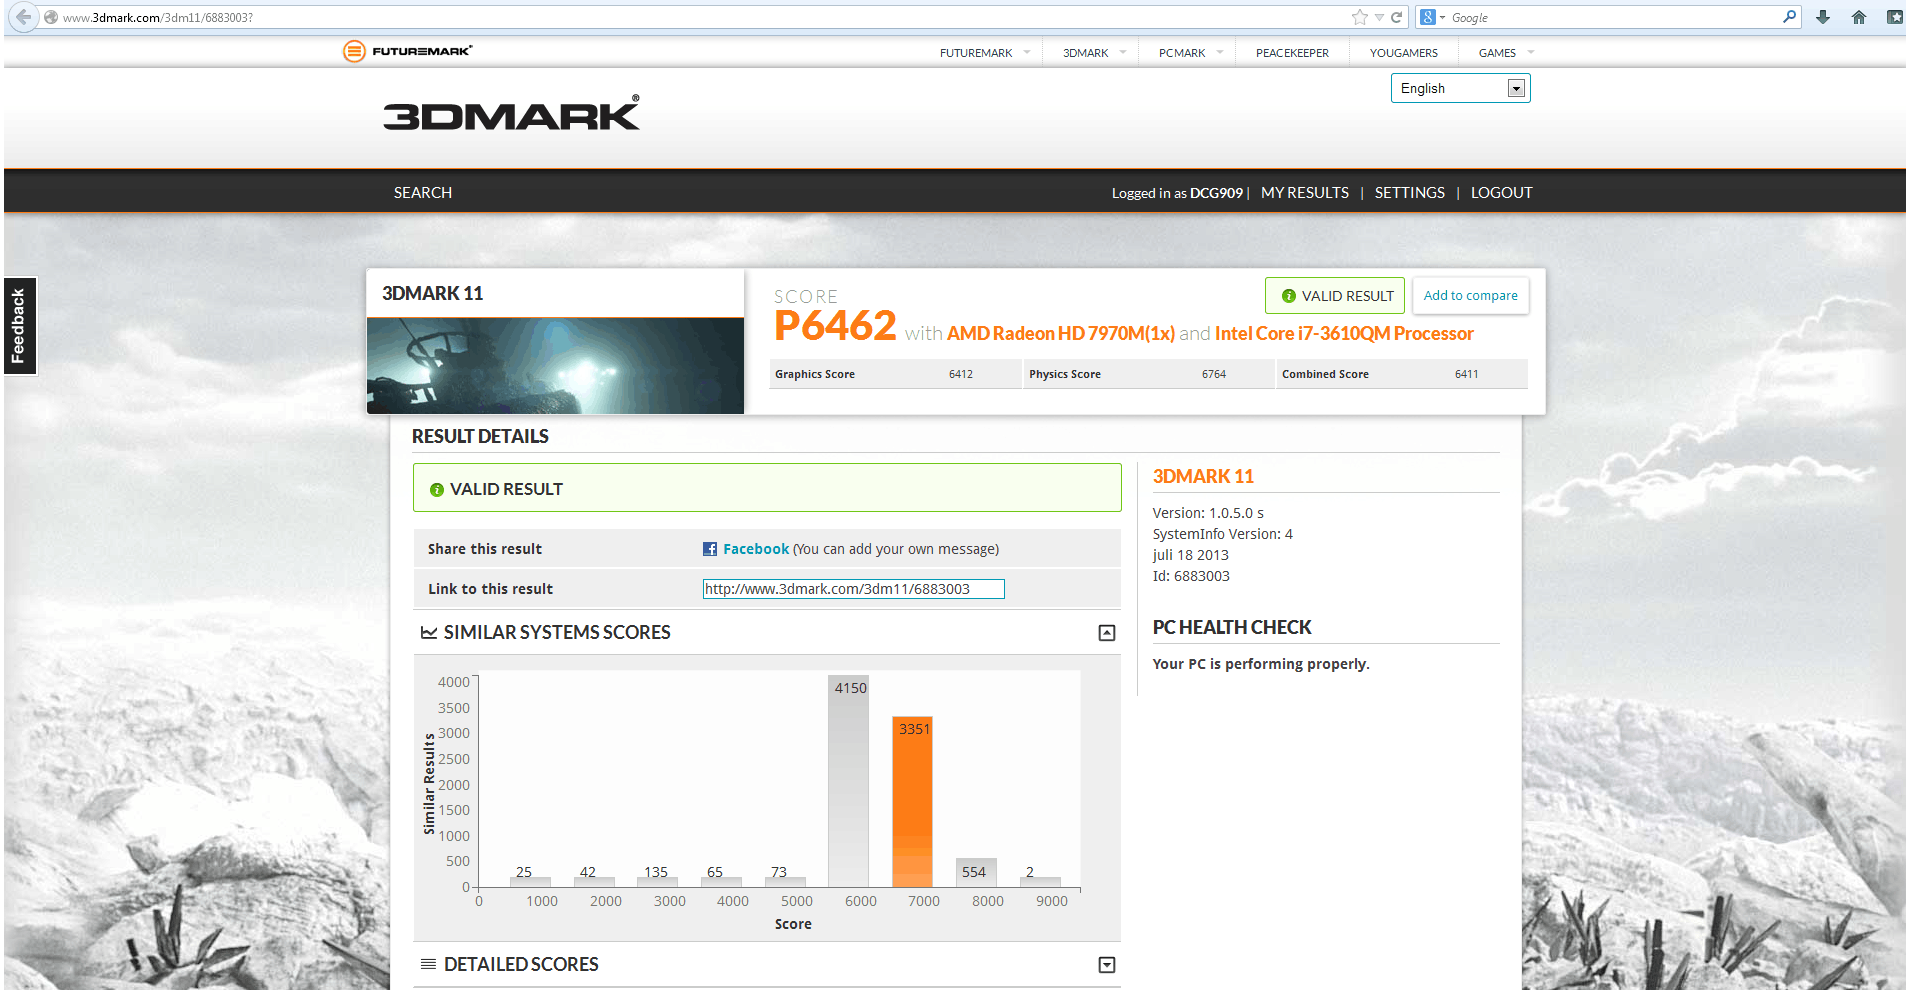Click the Combined Score value 6411

coord(1466,374)
